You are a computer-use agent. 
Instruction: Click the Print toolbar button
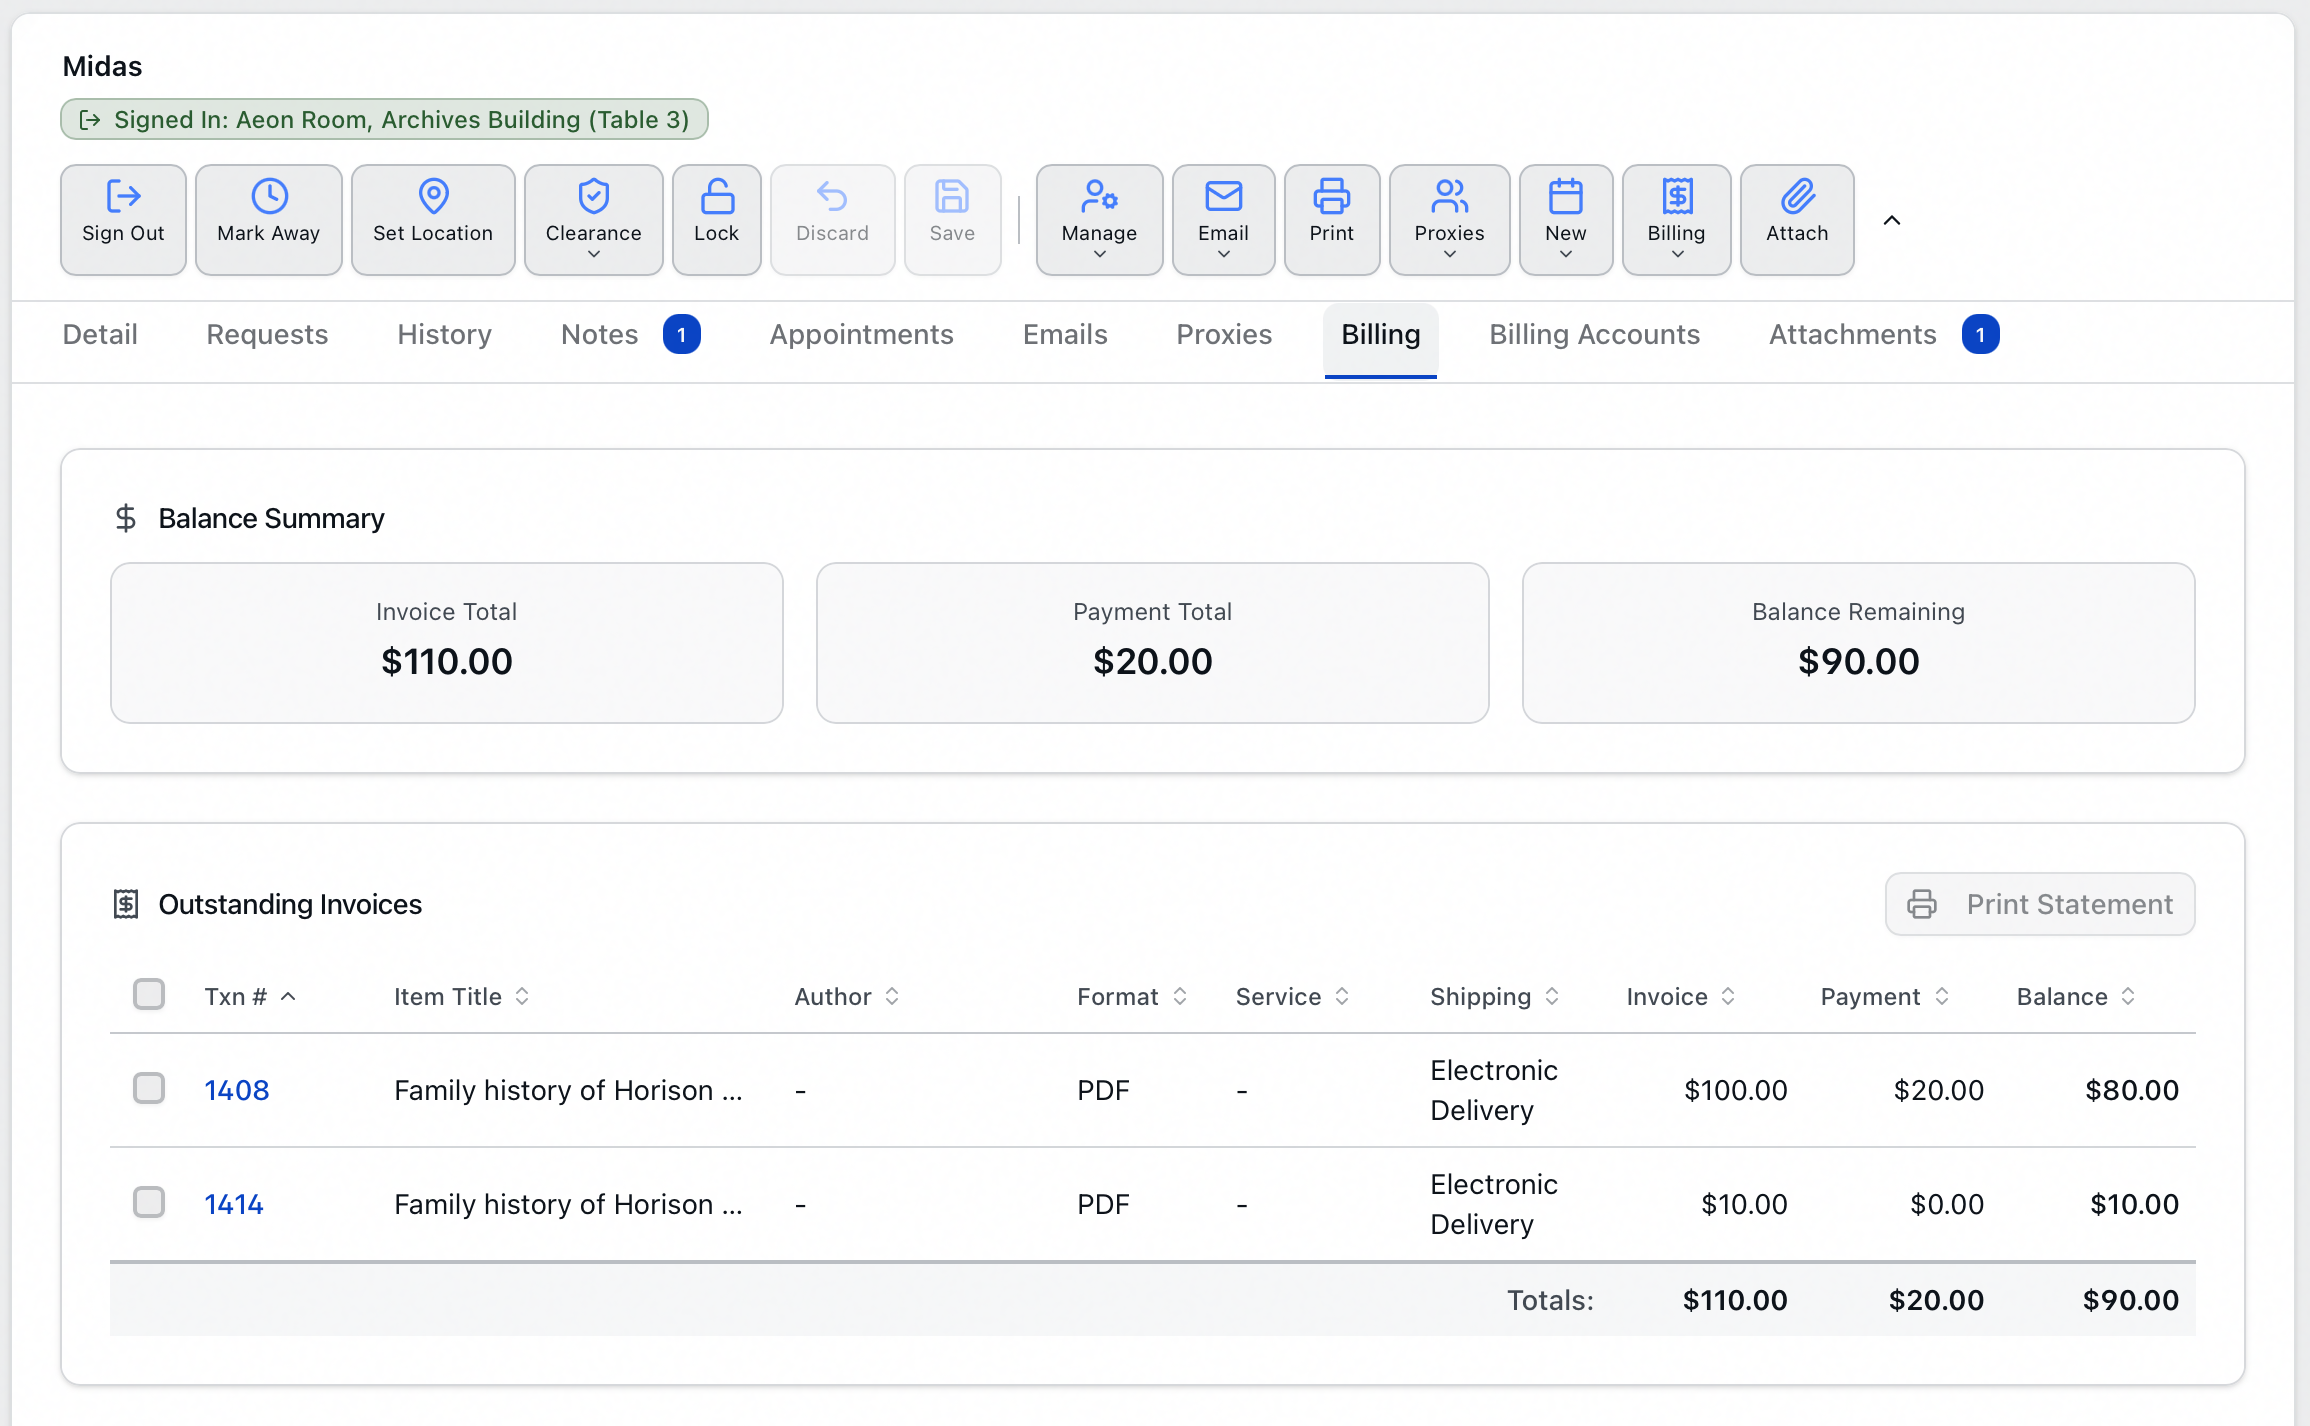click(1332, 220)
